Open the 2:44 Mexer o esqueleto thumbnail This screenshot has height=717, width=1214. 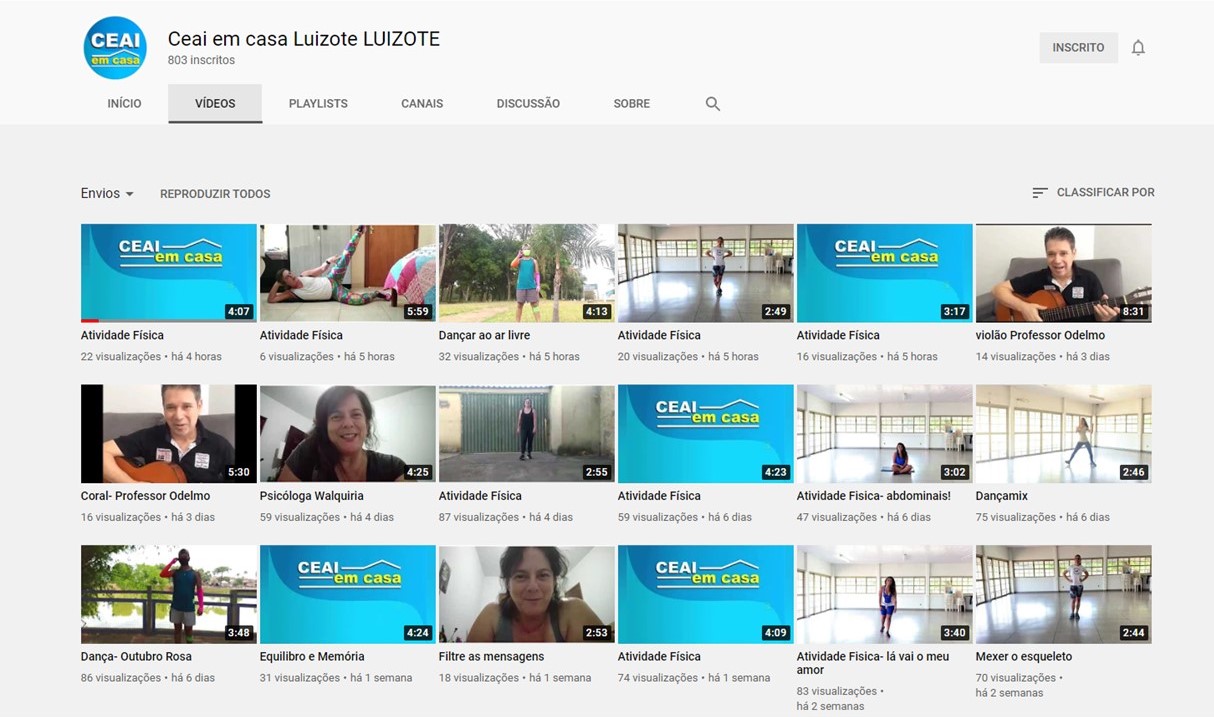point(1064,594)
